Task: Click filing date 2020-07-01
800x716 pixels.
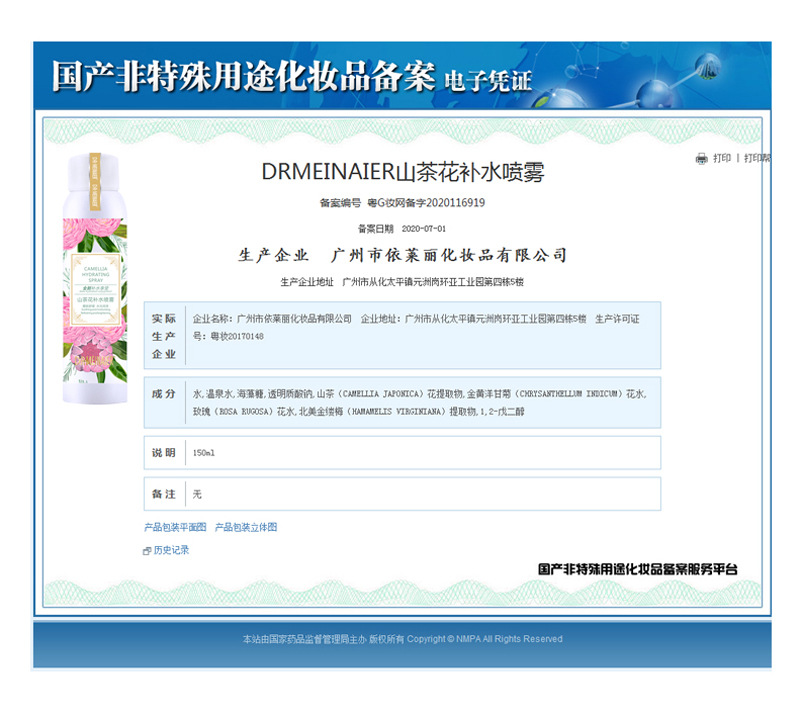Action: pyautogui.click(x=423, y=229)
